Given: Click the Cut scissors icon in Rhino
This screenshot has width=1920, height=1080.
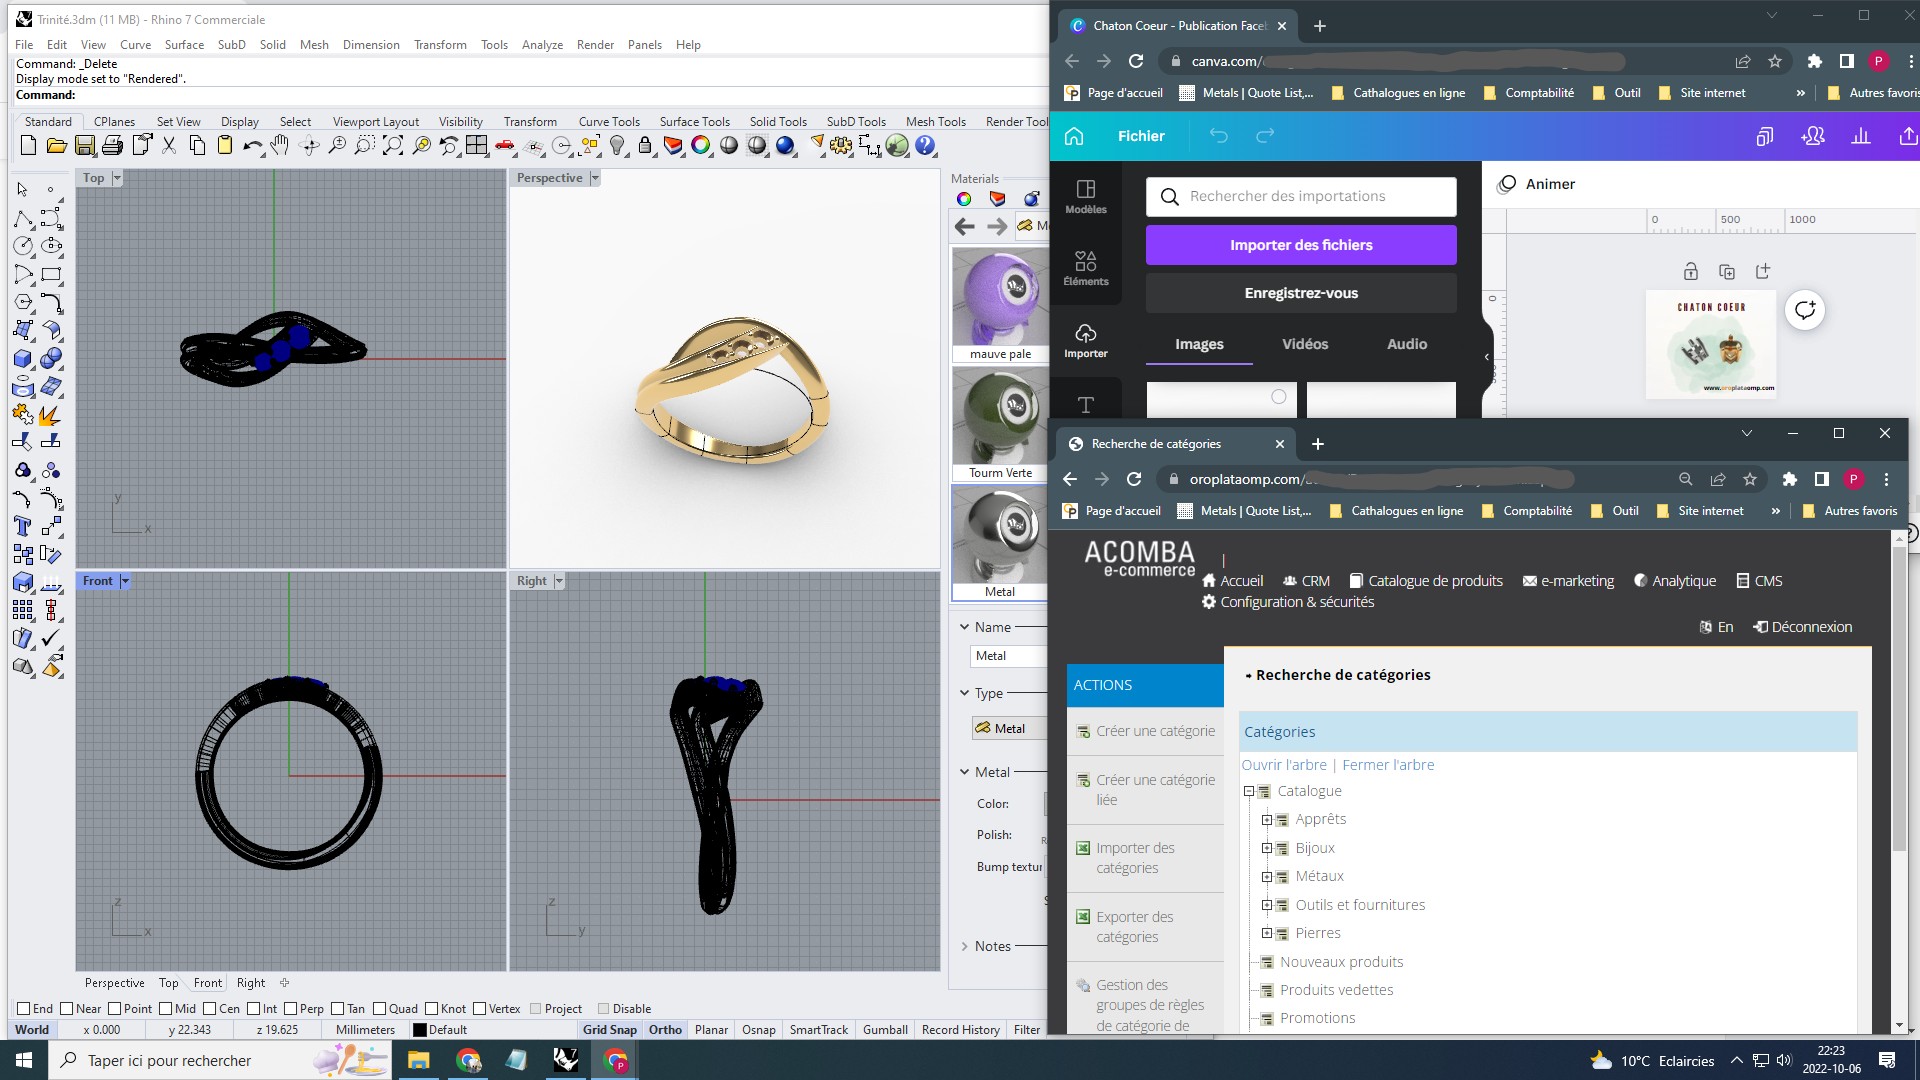Looking at the screenshot, I should coord(169,146).
